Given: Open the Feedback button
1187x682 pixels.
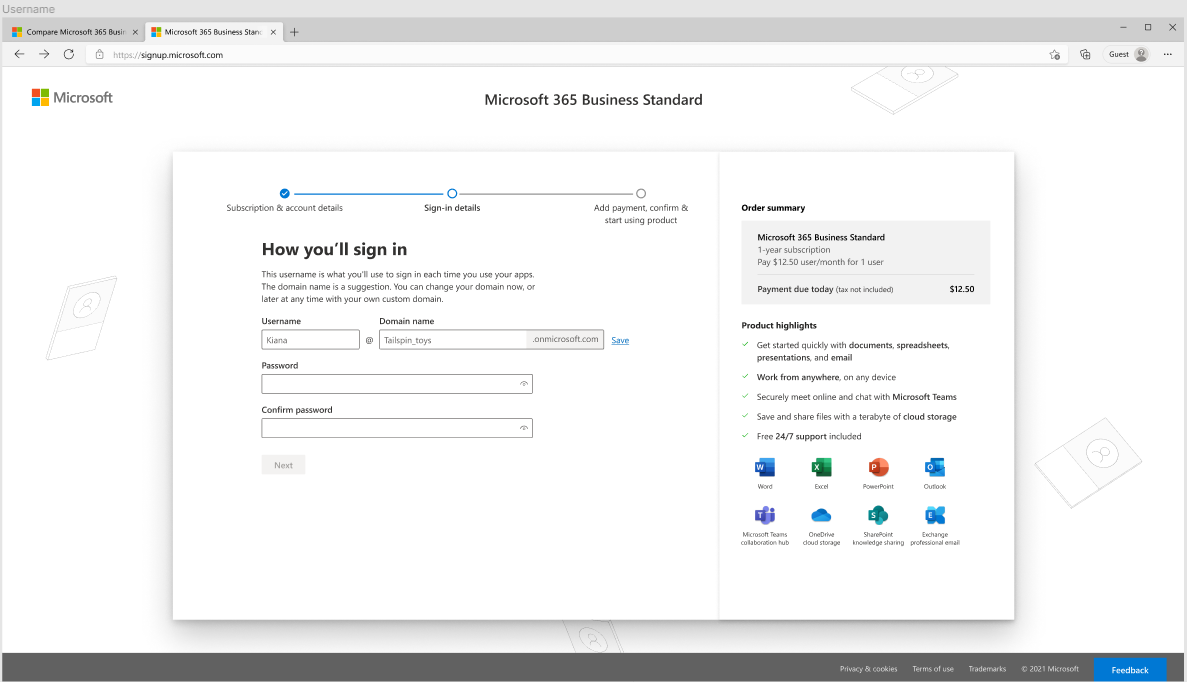Looking at the screenshot, I should pyautogui.click(x=1129, y=670).
